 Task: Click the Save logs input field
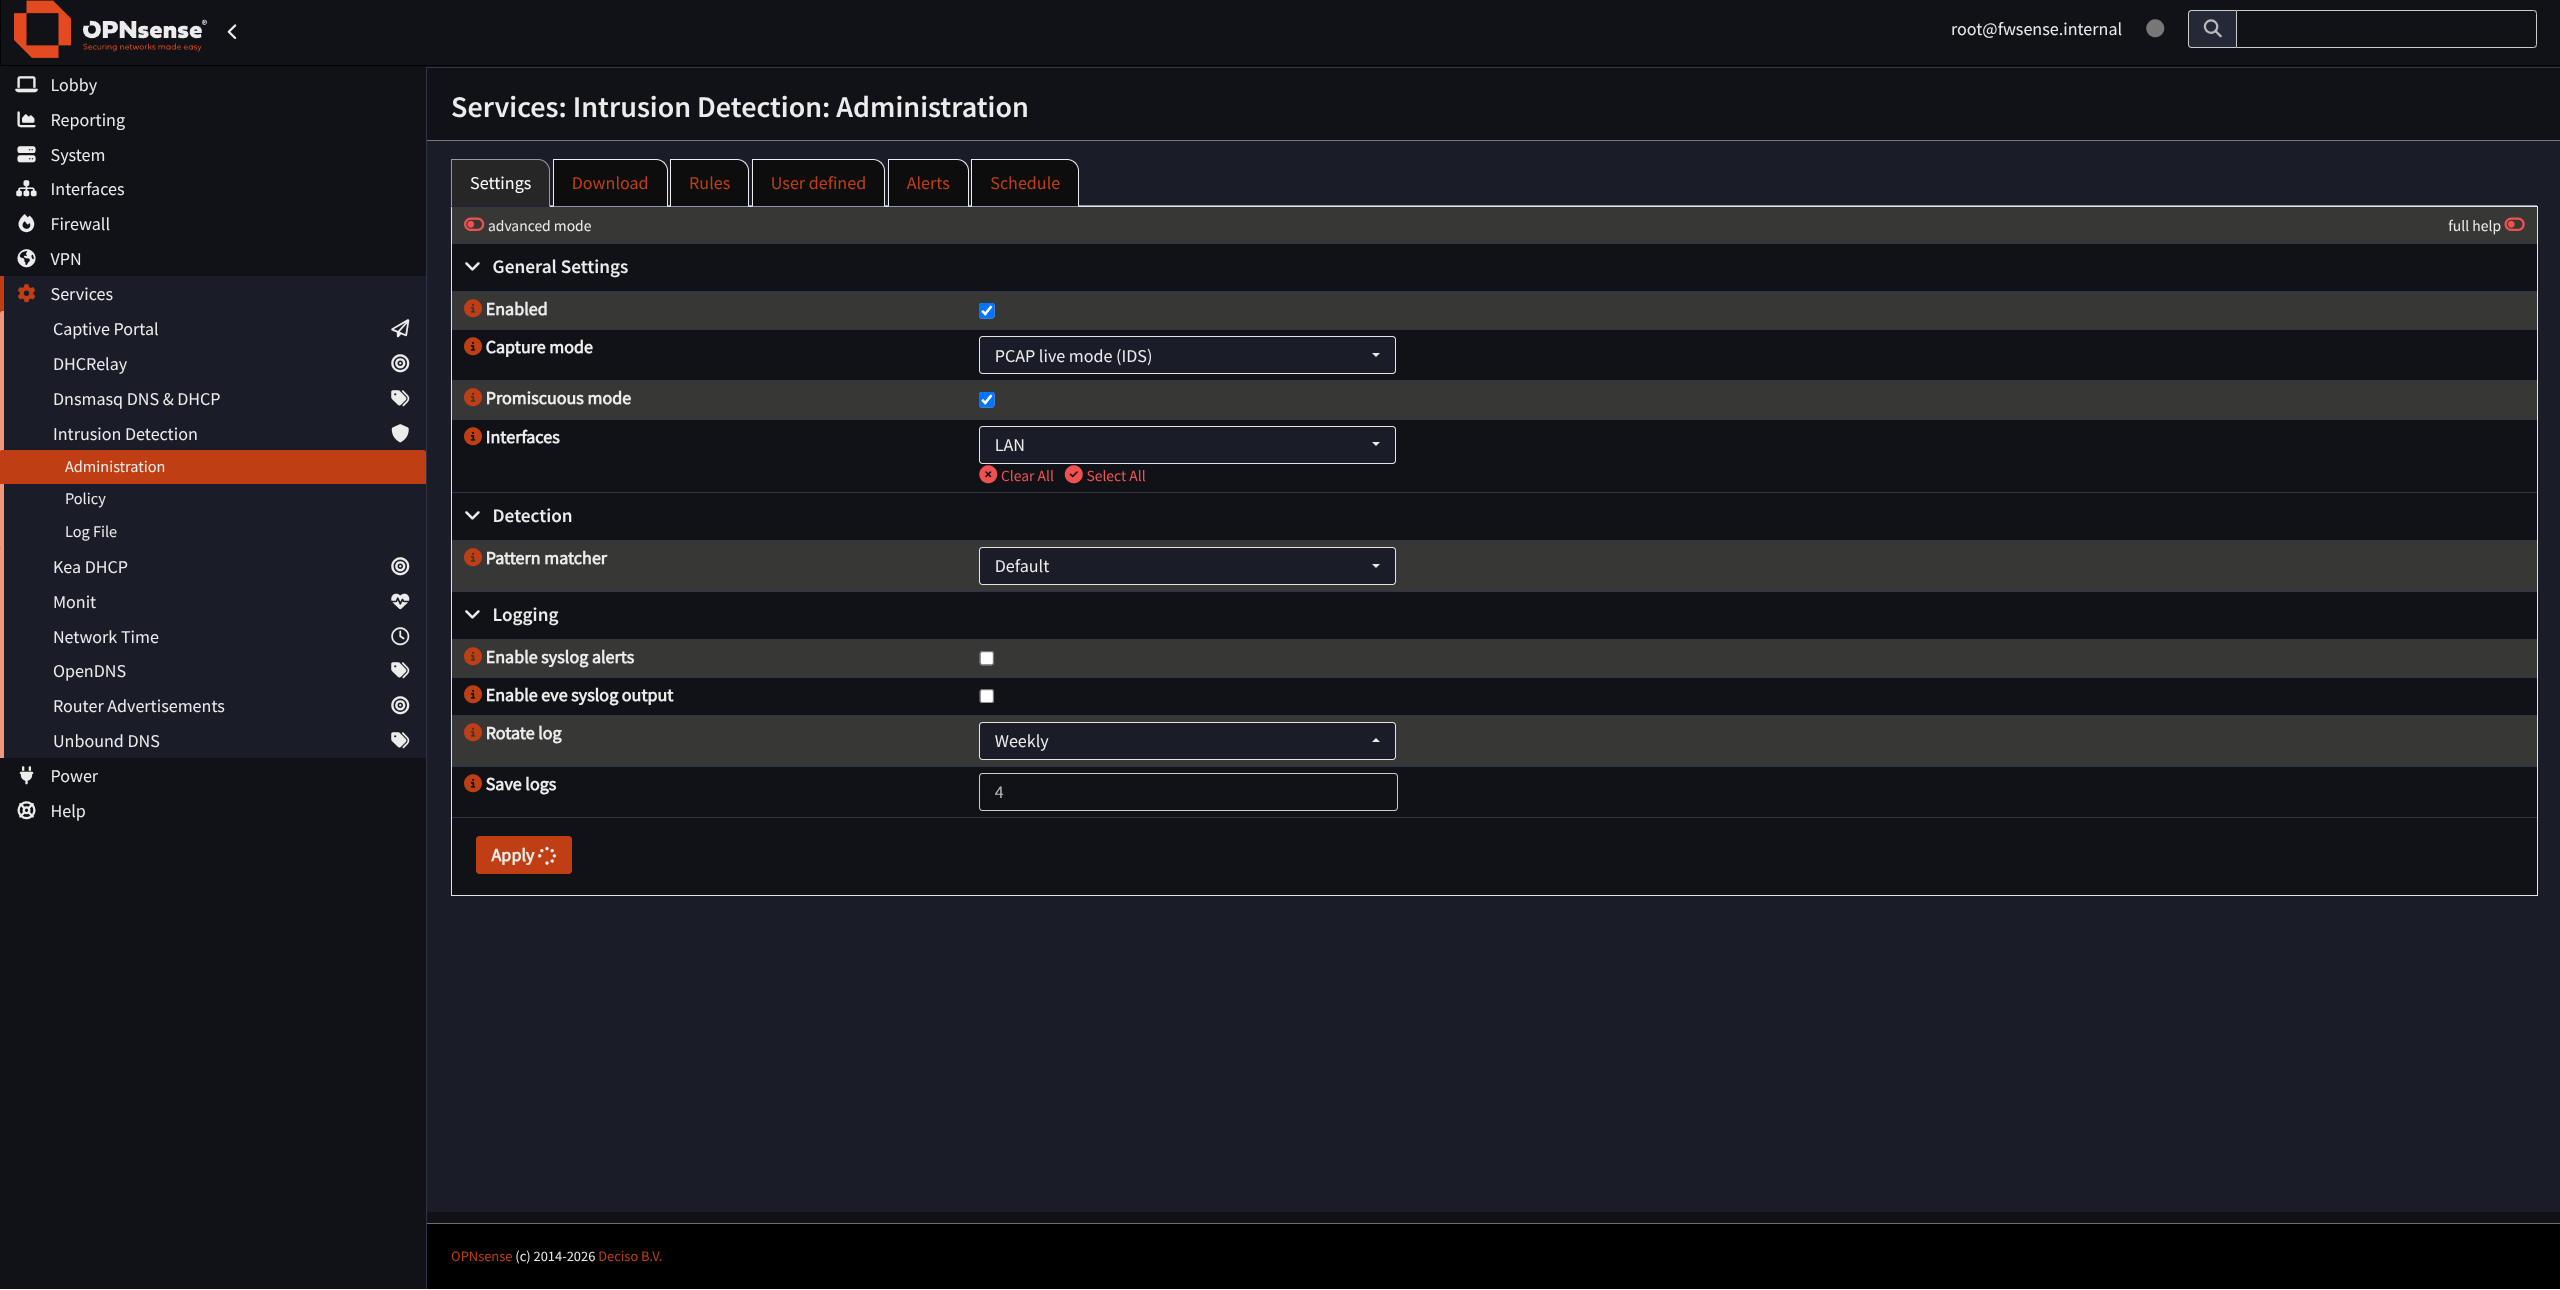[1188, 792]
